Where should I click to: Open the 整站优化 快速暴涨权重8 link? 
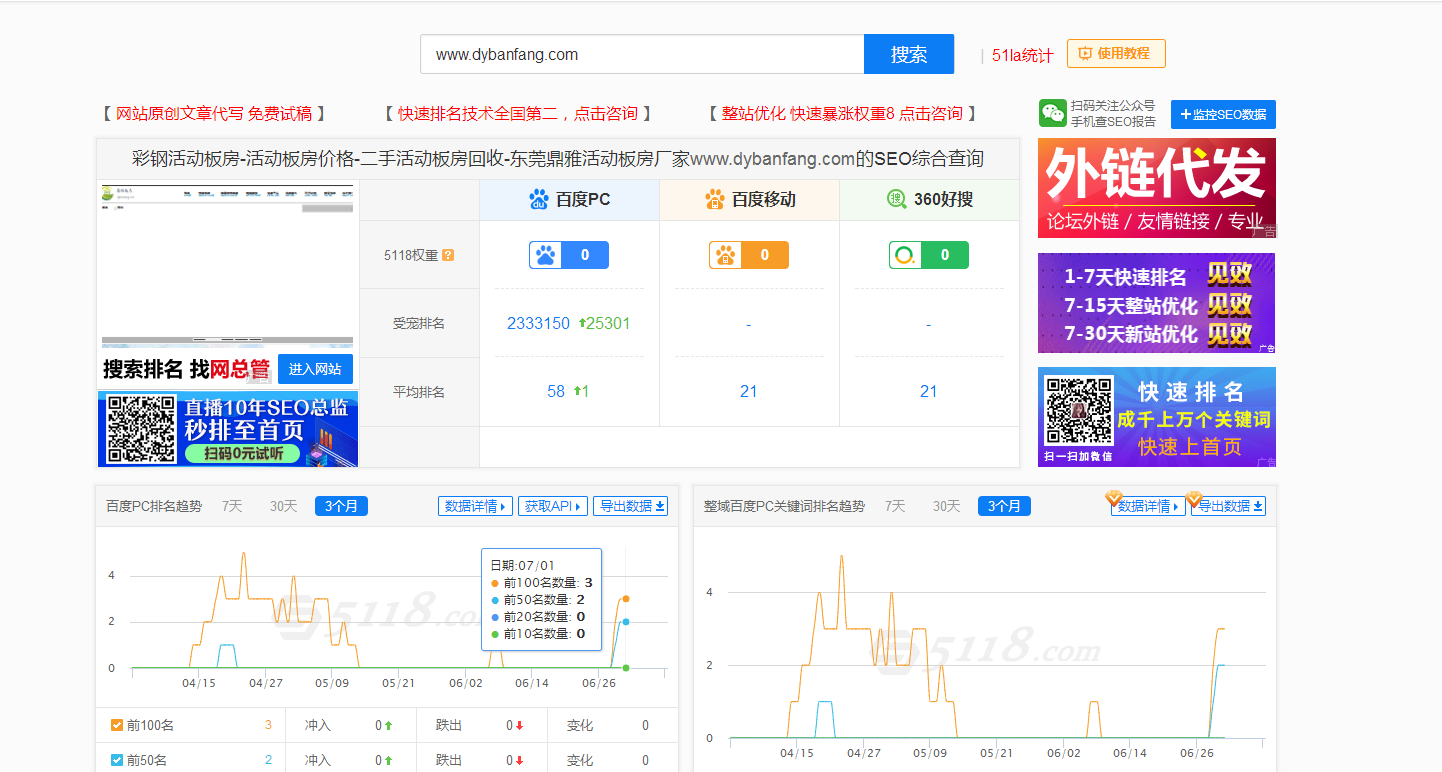point(842,114)
